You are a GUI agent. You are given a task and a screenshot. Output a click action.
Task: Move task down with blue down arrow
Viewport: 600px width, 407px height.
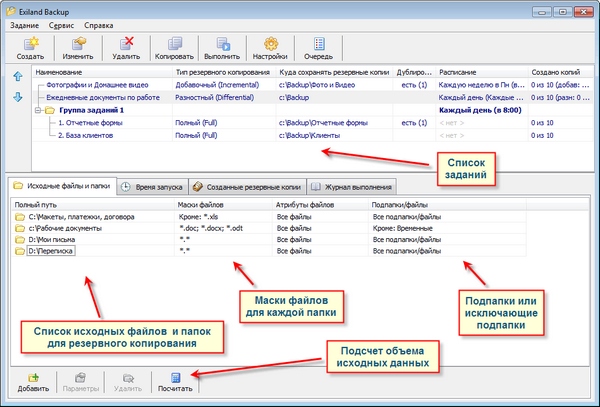(x=17, y=97)
